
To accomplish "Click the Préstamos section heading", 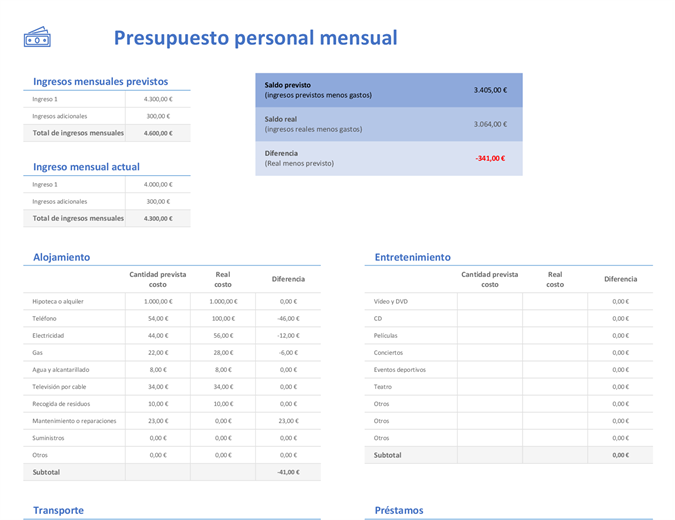I will click(x=399, y=510).
